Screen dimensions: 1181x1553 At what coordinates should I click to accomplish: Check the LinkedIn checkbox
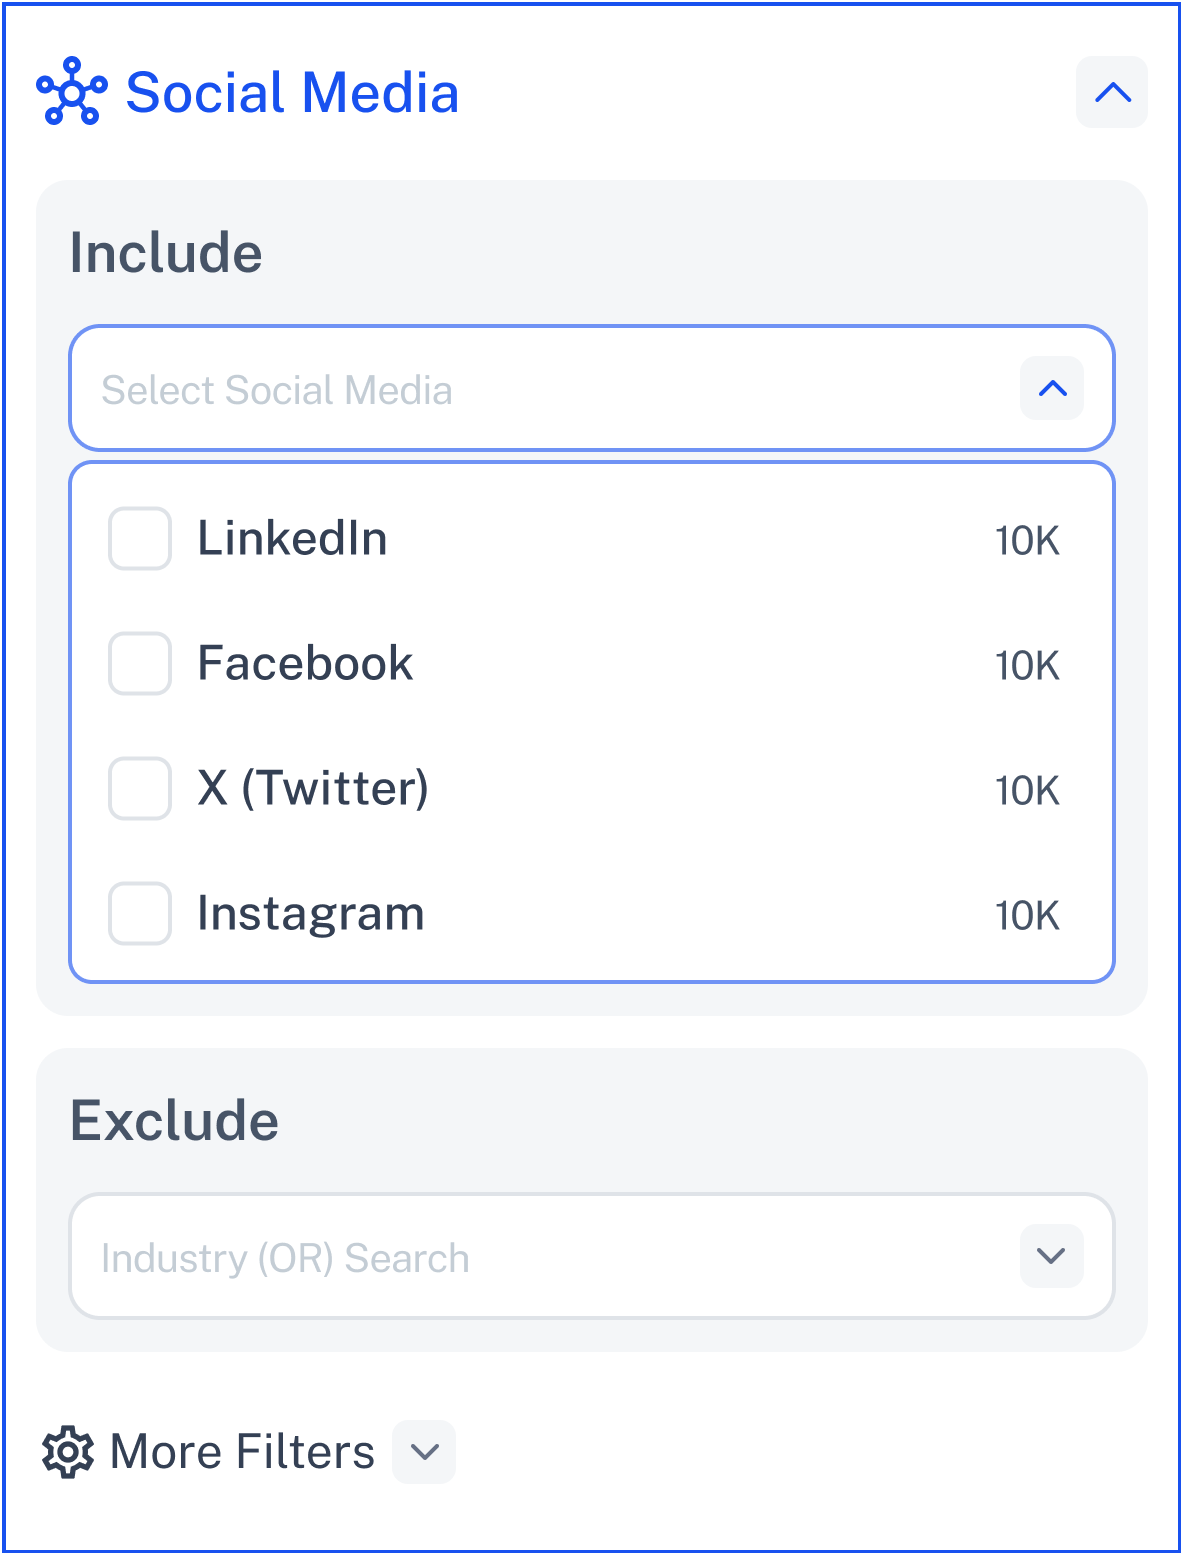coord(140,538)
